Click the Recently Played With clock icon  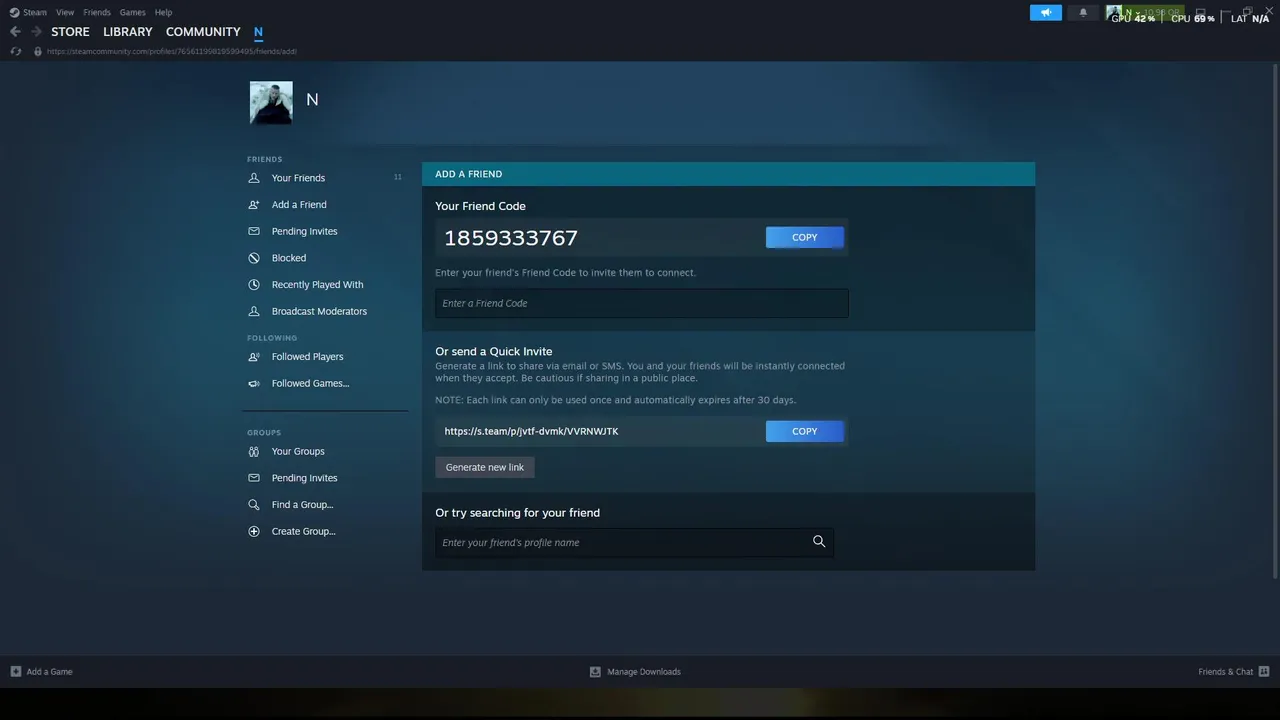[254, 285]
